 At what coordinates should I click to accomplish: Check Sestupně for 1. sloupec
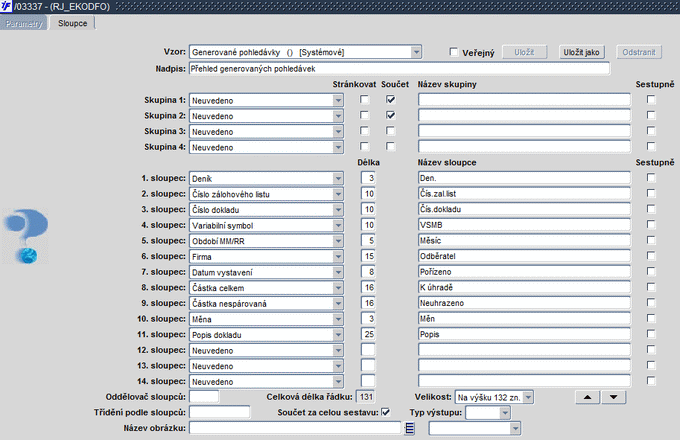[651, 178]
